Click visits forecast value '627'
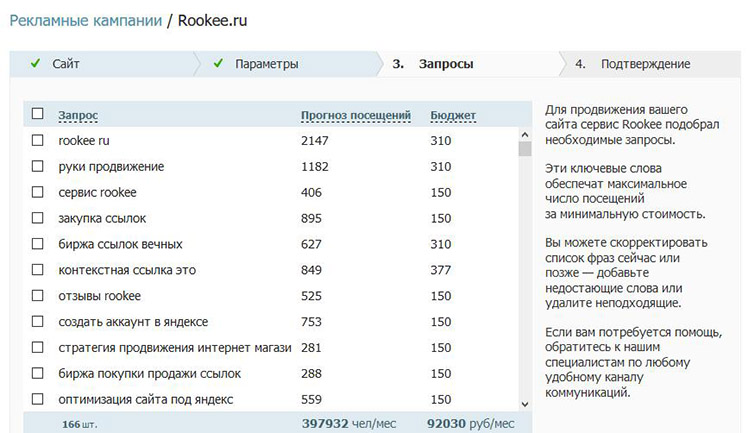This screenshot has width=748, height=433. 312,244
